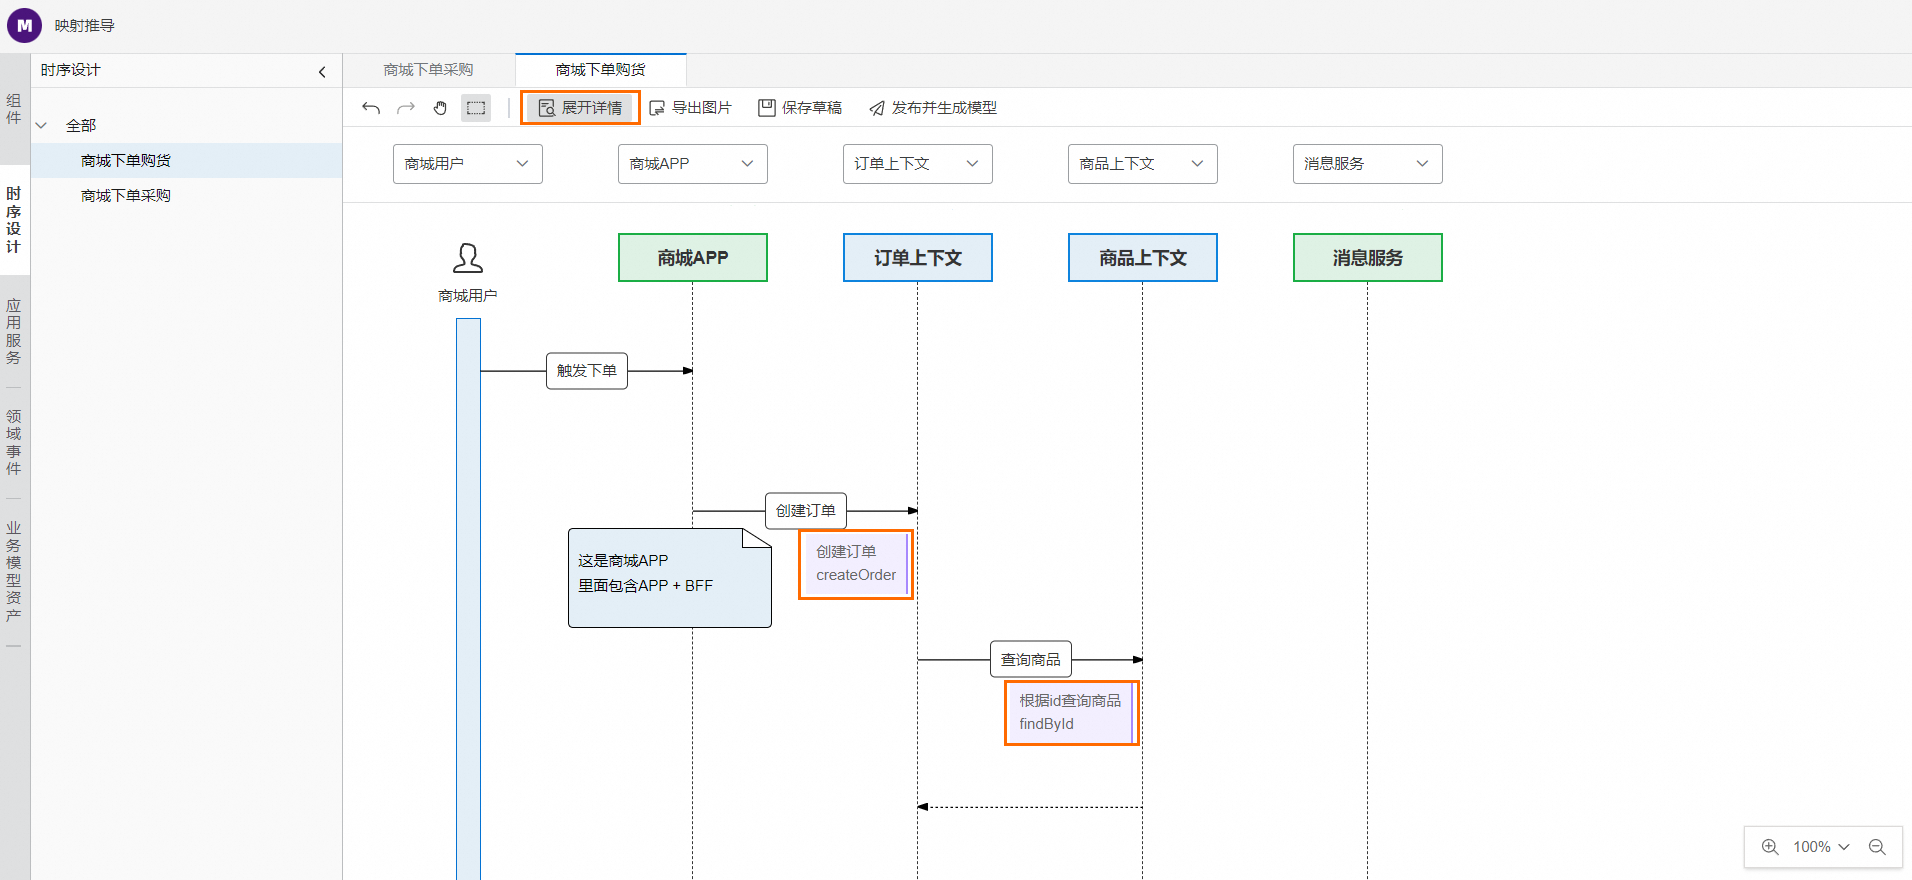Click the purple M app logo
1912x880 pixels.
[x=24, y=25]
